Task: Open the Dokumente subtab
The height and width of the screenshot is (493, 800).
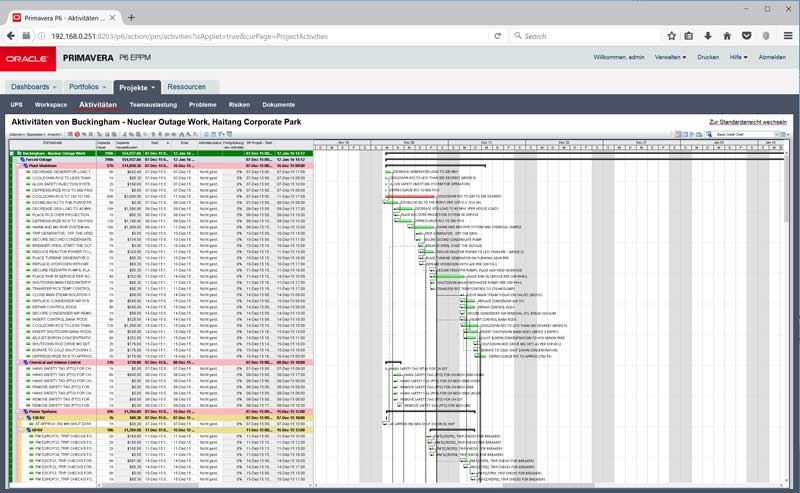Action: pos(279,105)
